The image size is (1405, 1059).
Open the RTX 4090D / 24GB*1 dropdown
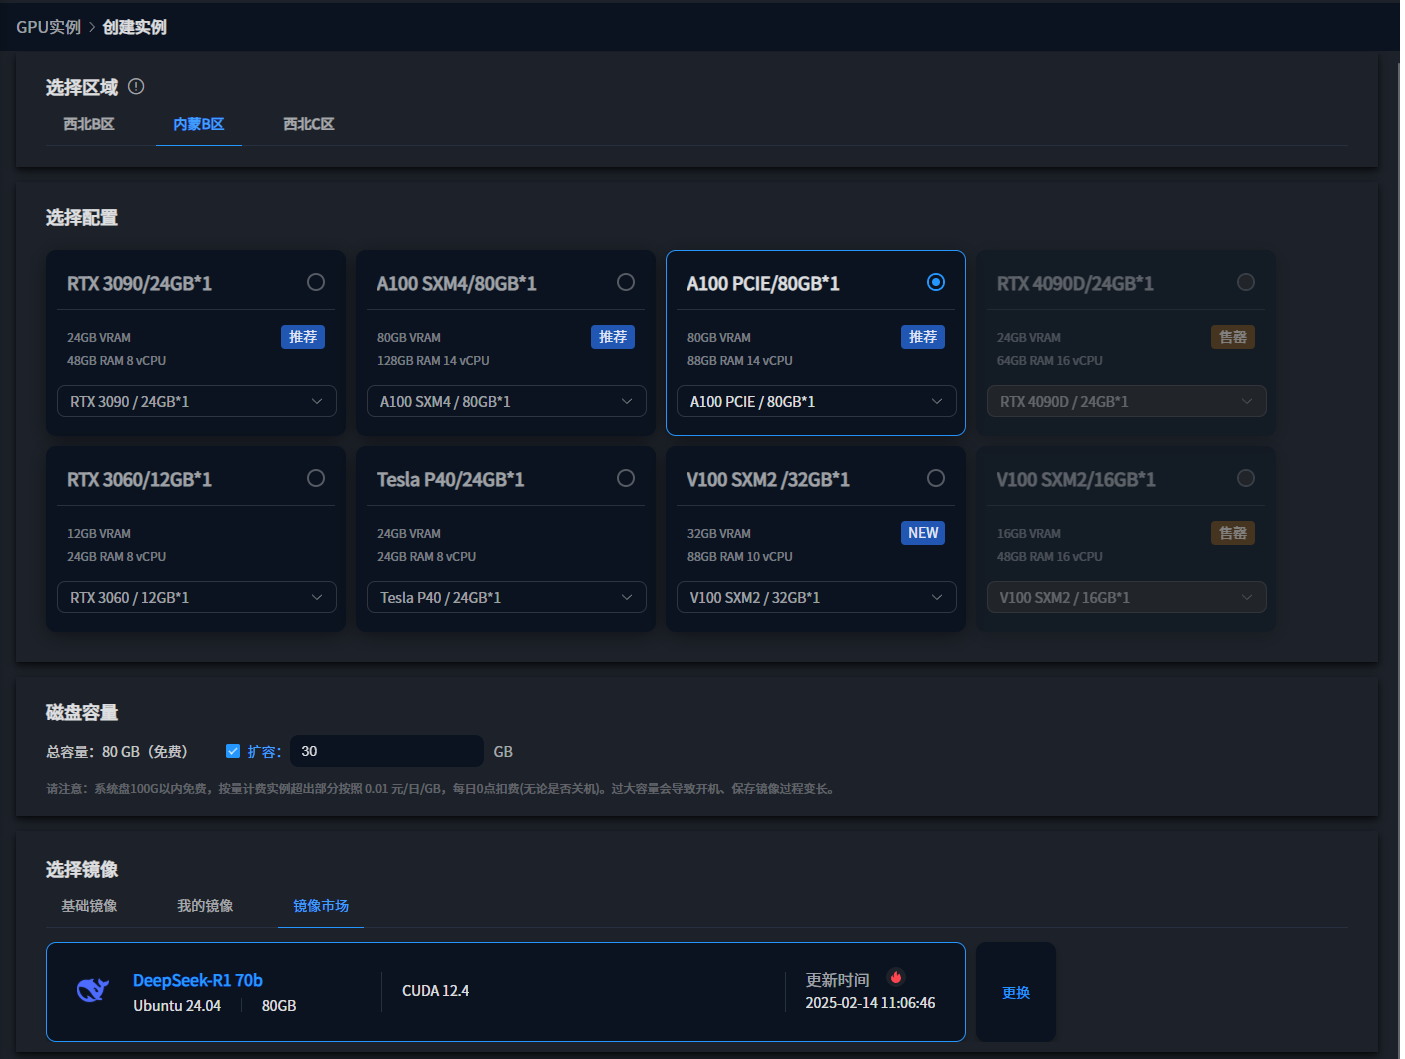click(x=1127, y=401)
